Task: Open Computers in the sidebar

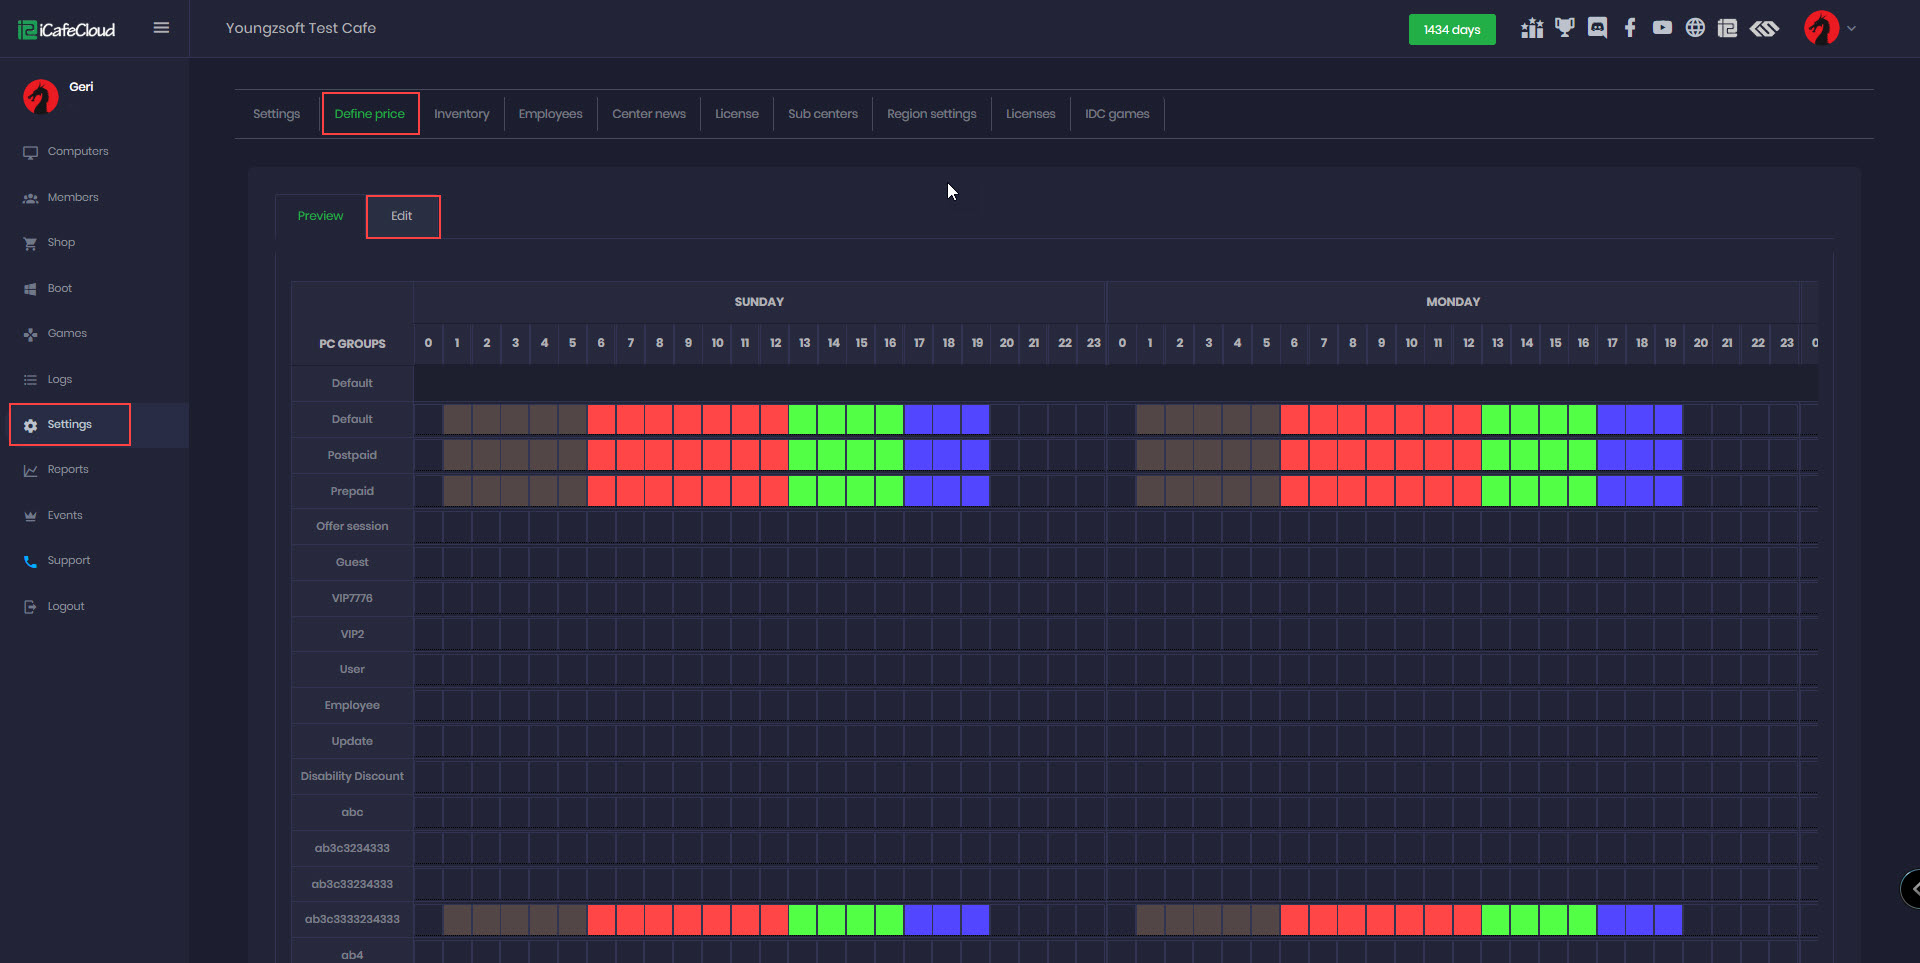Action: coord(78,152)
